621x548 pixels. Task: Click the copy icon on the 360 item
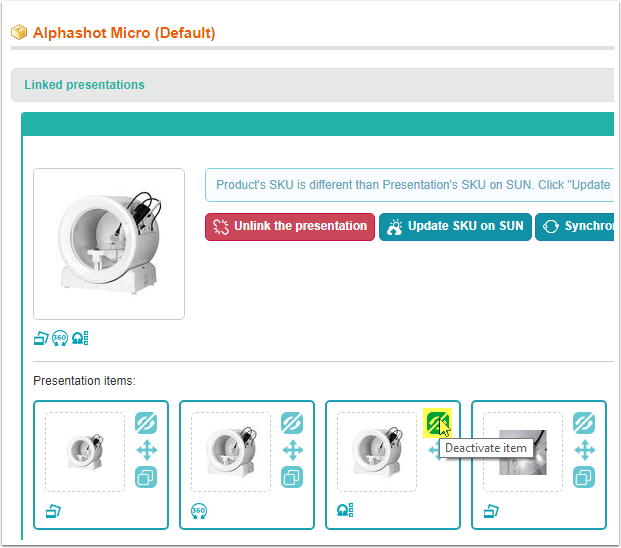pos(292,477)
